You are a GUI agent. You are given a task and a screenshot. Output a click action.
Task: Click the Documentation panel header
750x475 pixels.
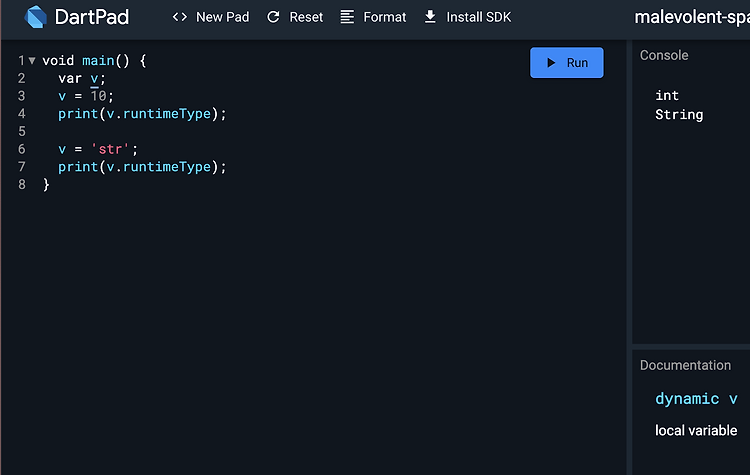[x=685, y=365]
